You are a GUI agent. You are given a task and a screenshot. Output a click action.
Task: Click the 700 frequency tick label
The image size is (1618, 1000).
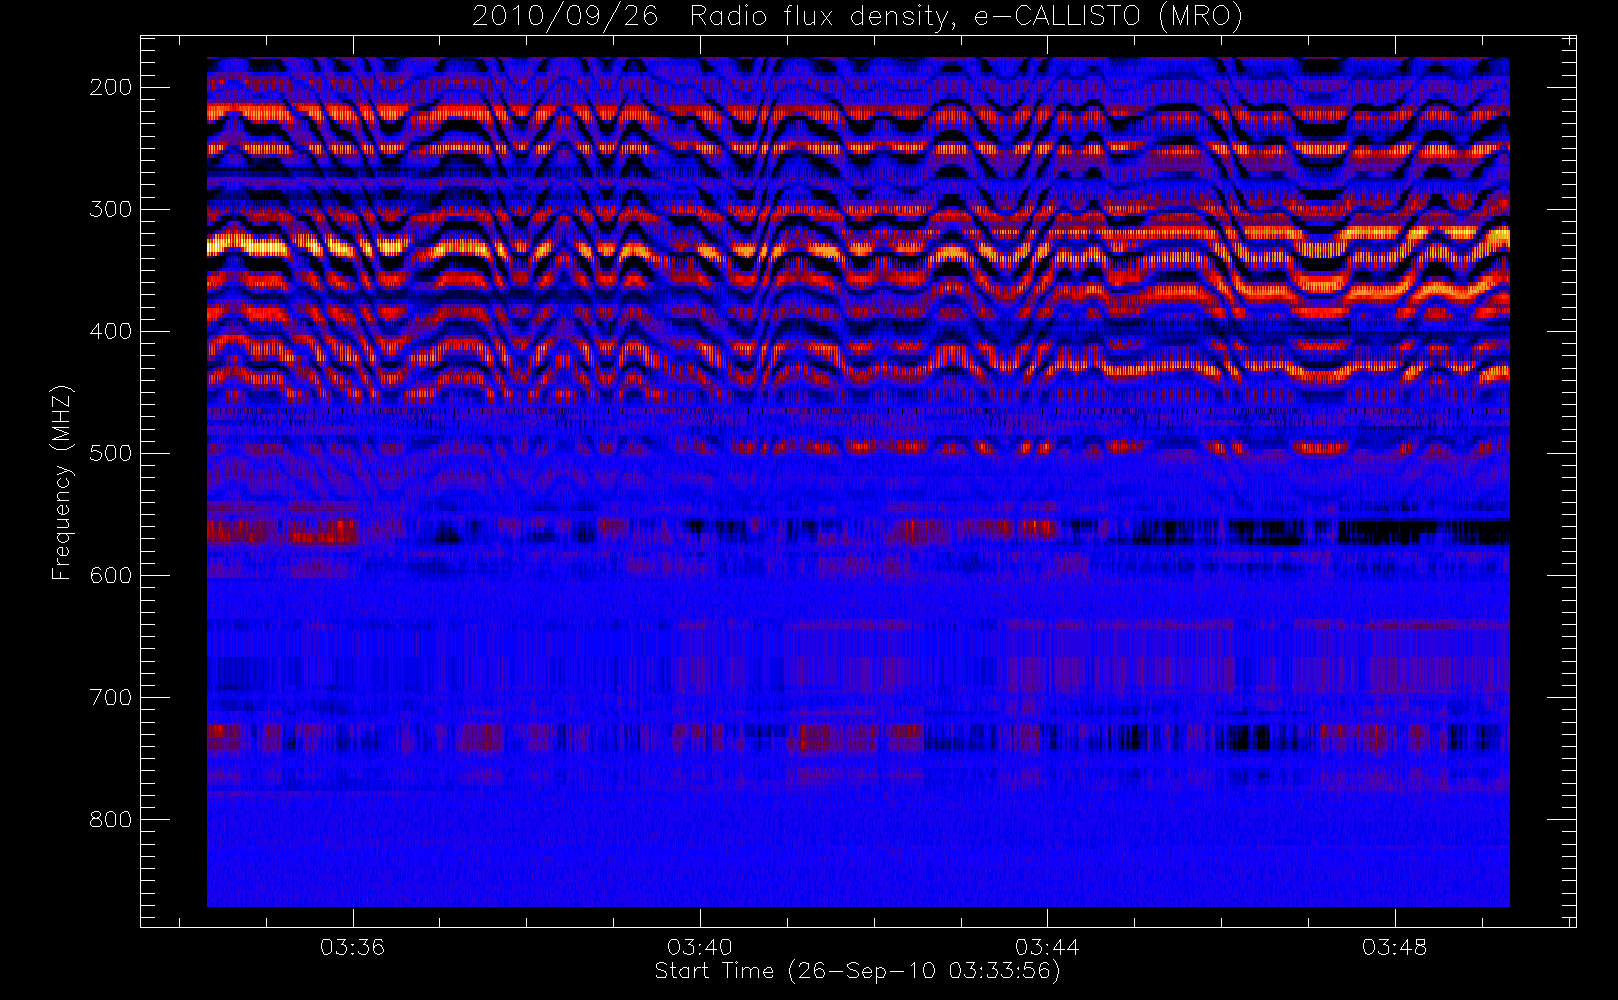point(111,697)
